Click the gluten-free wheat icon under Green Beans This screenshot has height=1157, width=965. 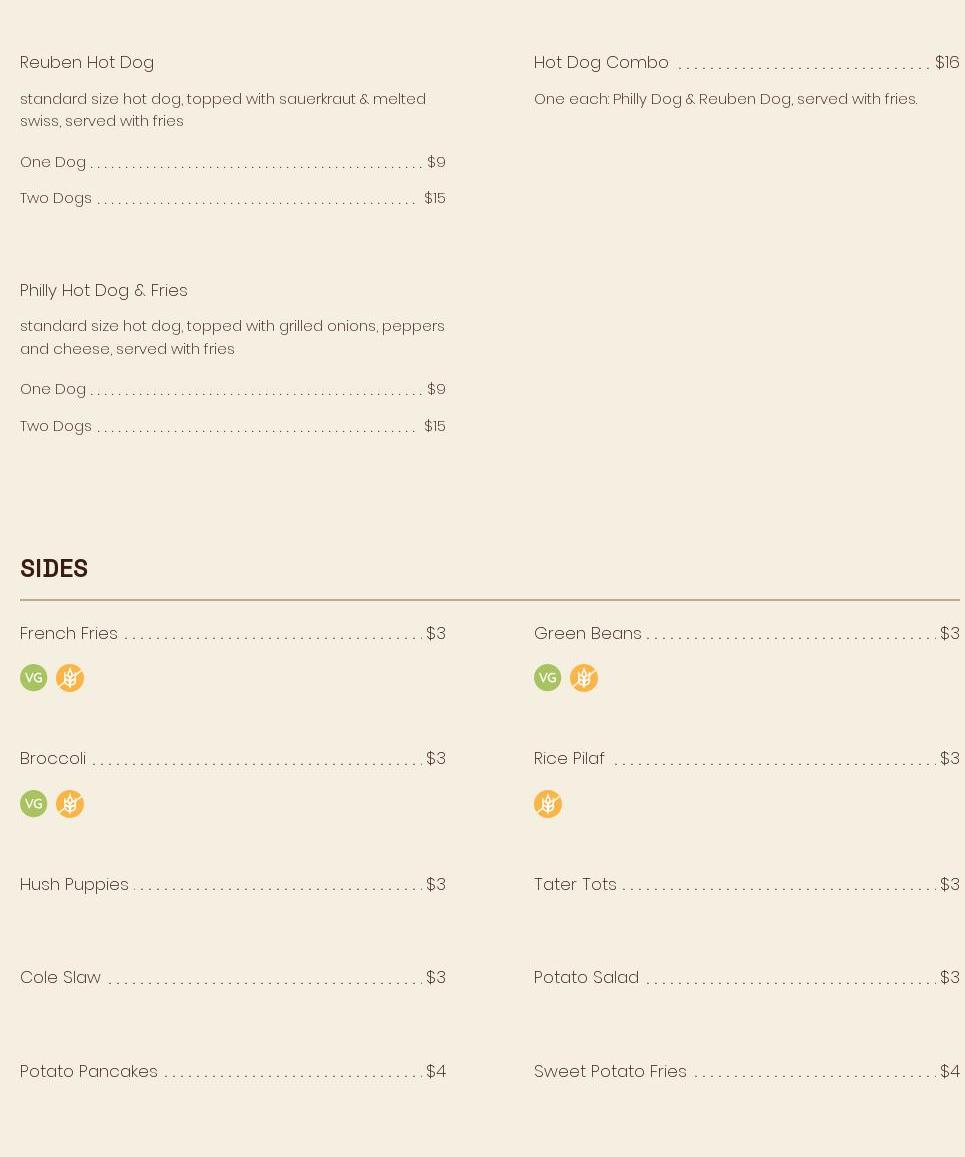[584, 677]
